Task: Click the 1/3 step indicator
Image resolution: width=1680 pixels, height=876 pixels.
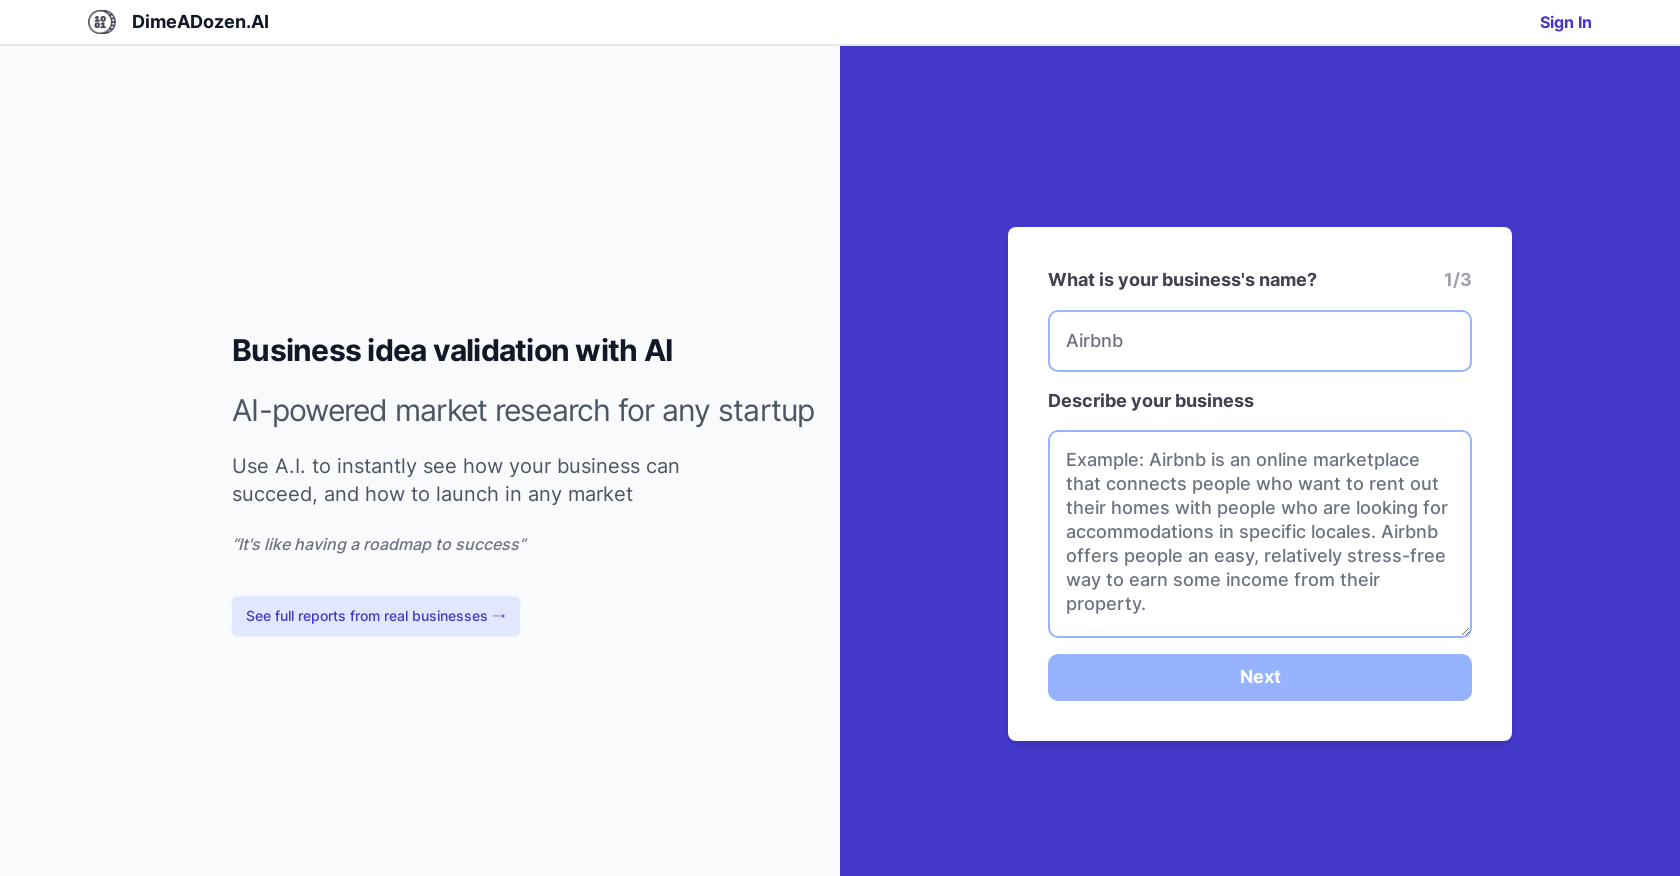Action: [x=1457, y=280]
